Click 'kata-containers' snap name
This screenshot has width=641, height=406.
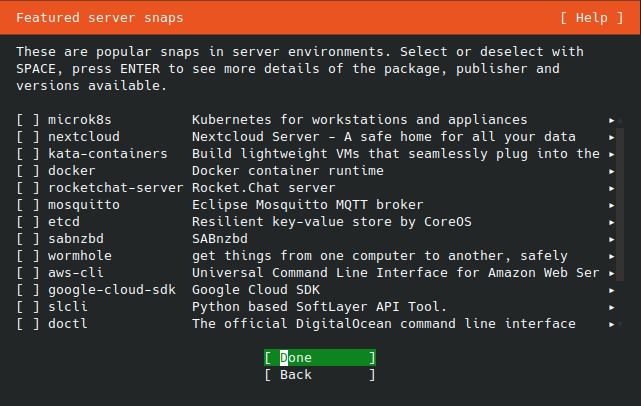pyautogui.click(x=108, y=154)
